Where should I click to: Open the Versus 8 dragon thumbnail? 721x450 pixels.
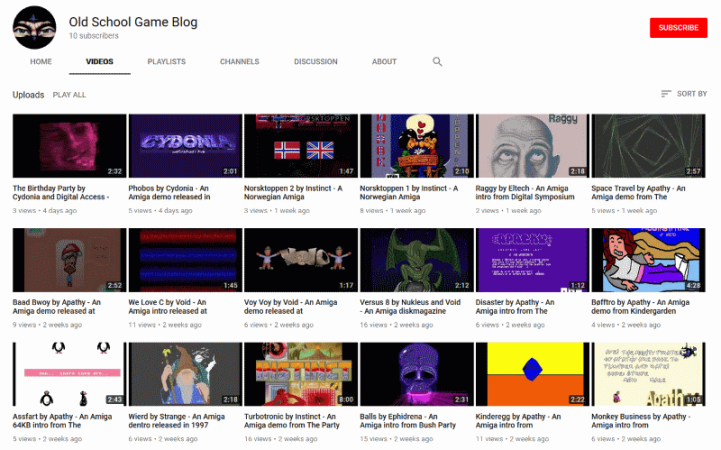coord(416,259)
